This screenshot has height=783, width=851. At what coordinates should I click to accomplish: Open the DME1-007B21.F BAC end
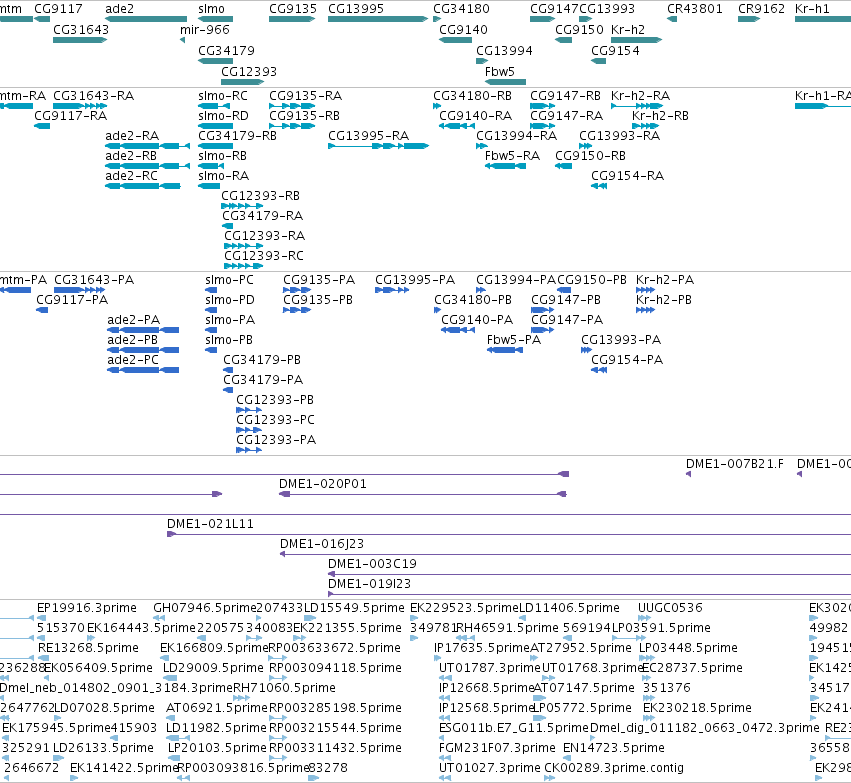[688, 474]
